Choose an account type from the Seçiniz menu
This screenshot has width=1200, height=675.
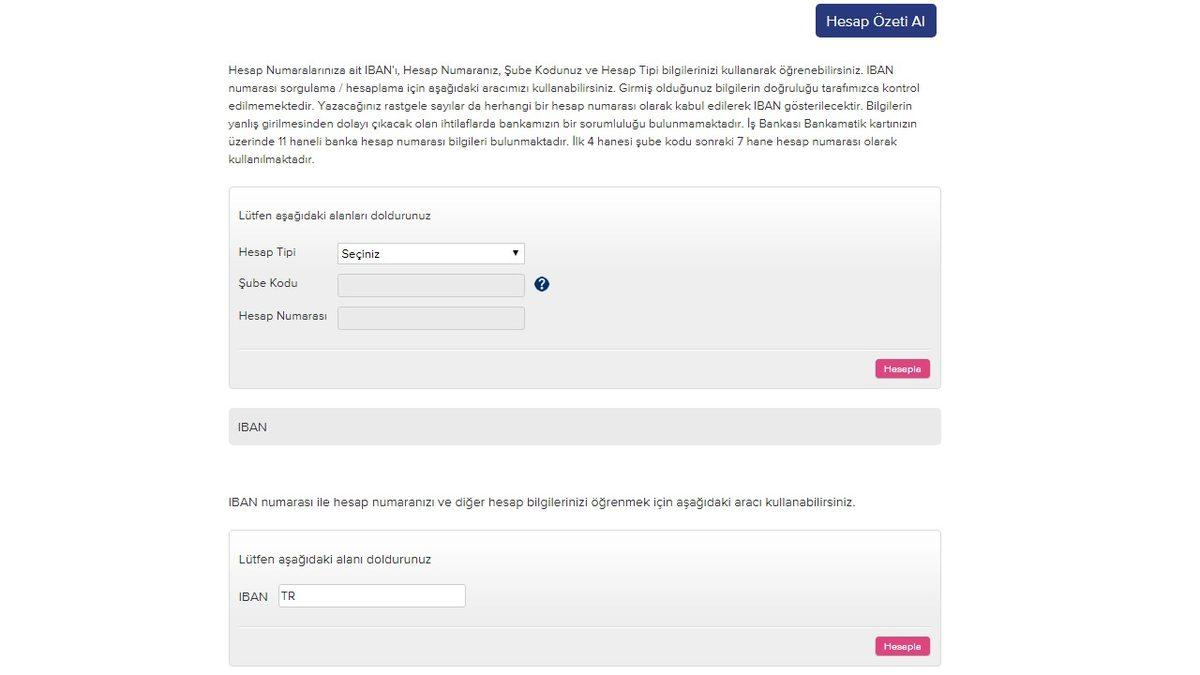click(430, 251)
